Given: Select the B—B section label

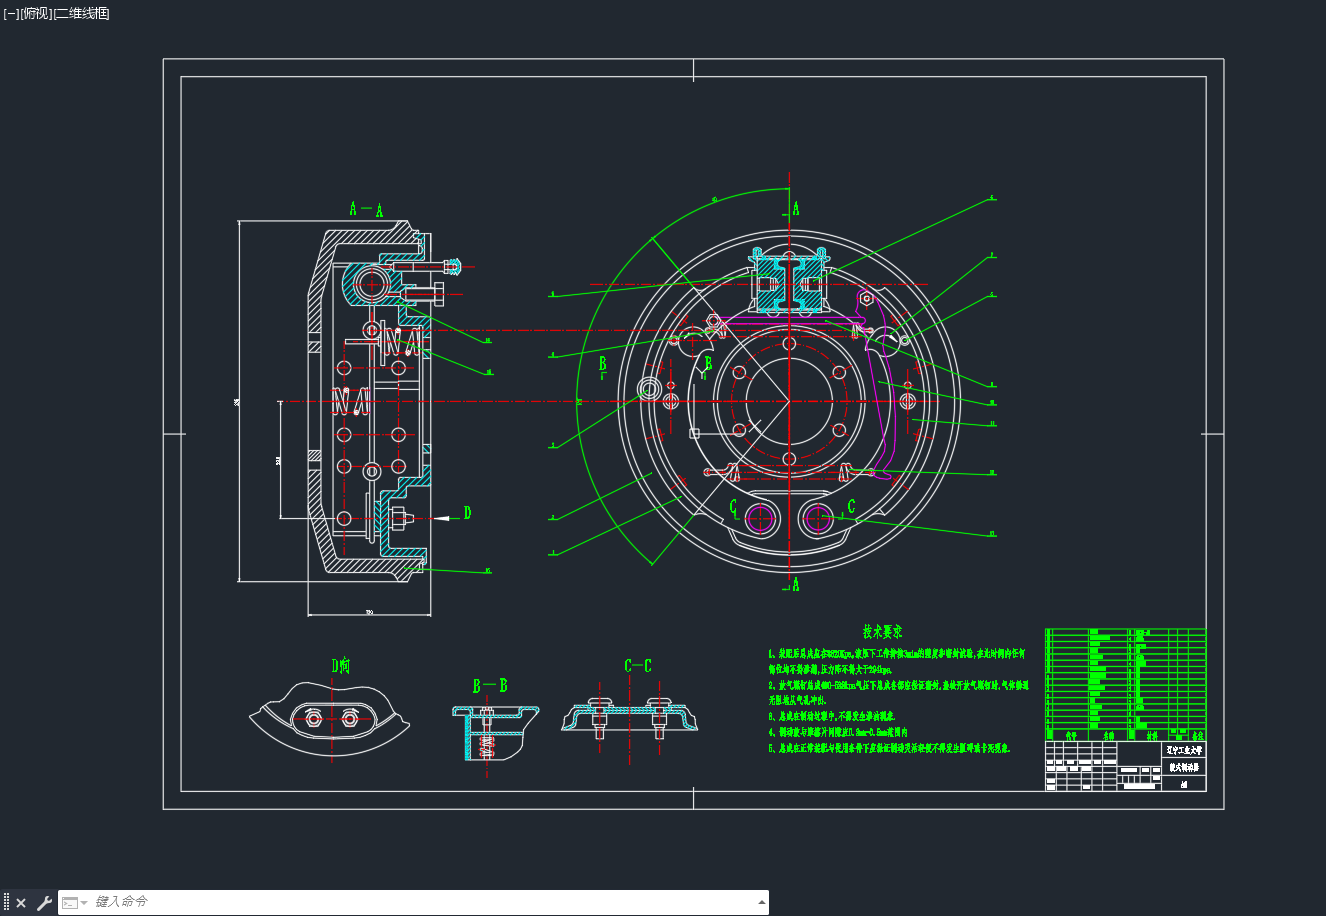Looking at the screenshot, I should click(490, 686).
